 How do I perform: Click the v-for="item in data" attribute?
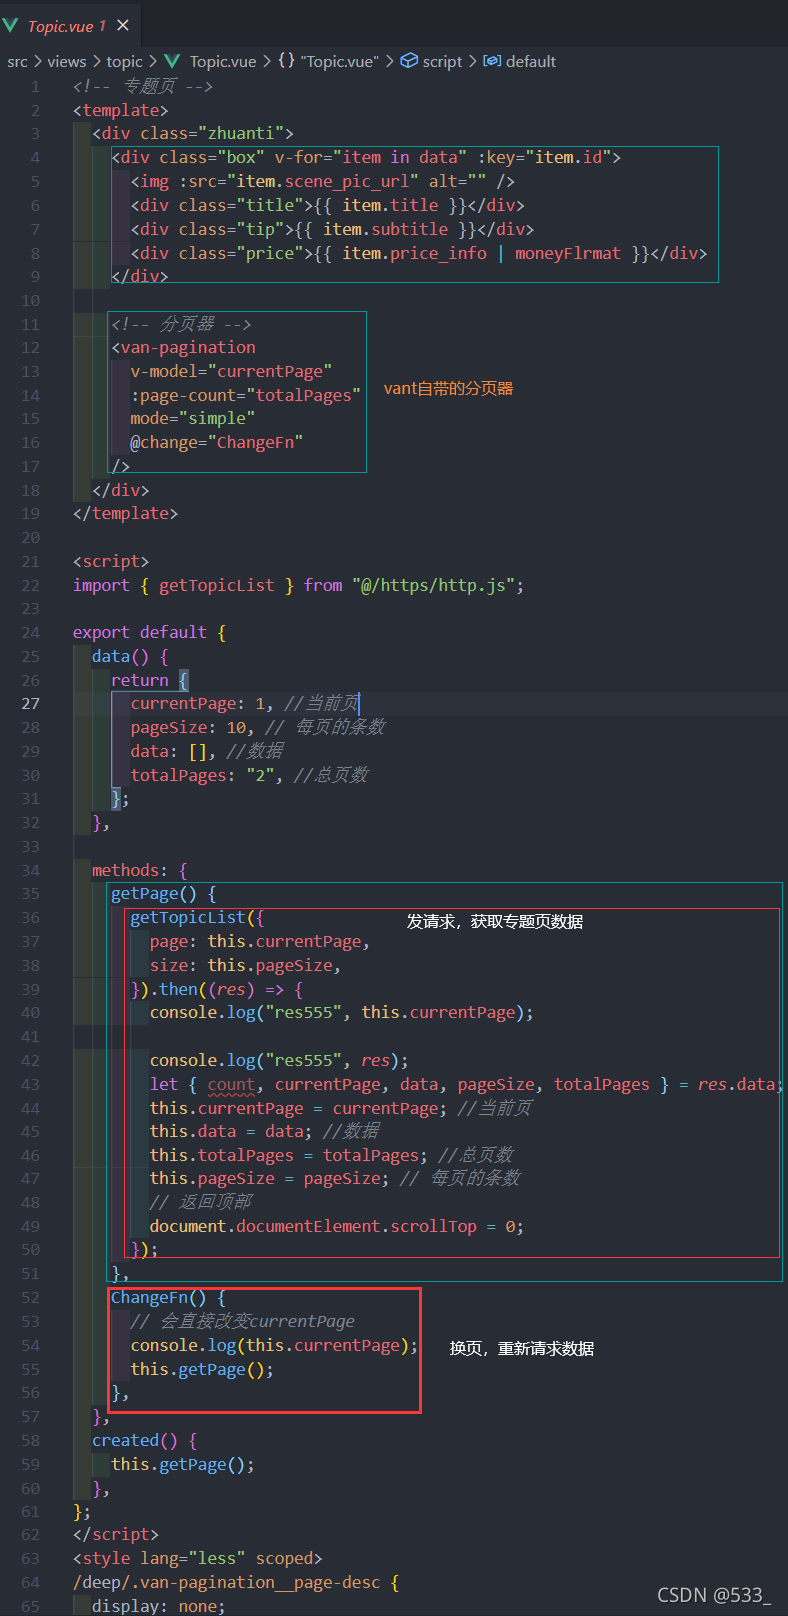371,158
